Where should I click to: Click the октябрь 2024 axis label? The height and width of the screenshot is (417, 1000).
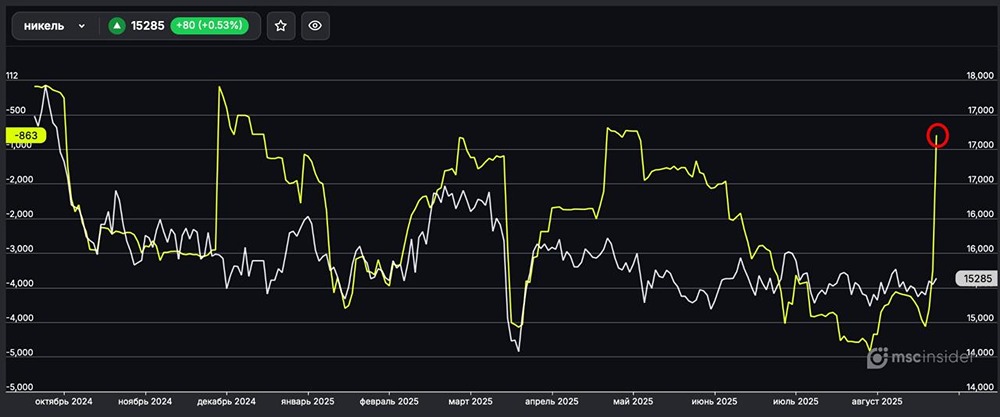[x=62, y=401]
